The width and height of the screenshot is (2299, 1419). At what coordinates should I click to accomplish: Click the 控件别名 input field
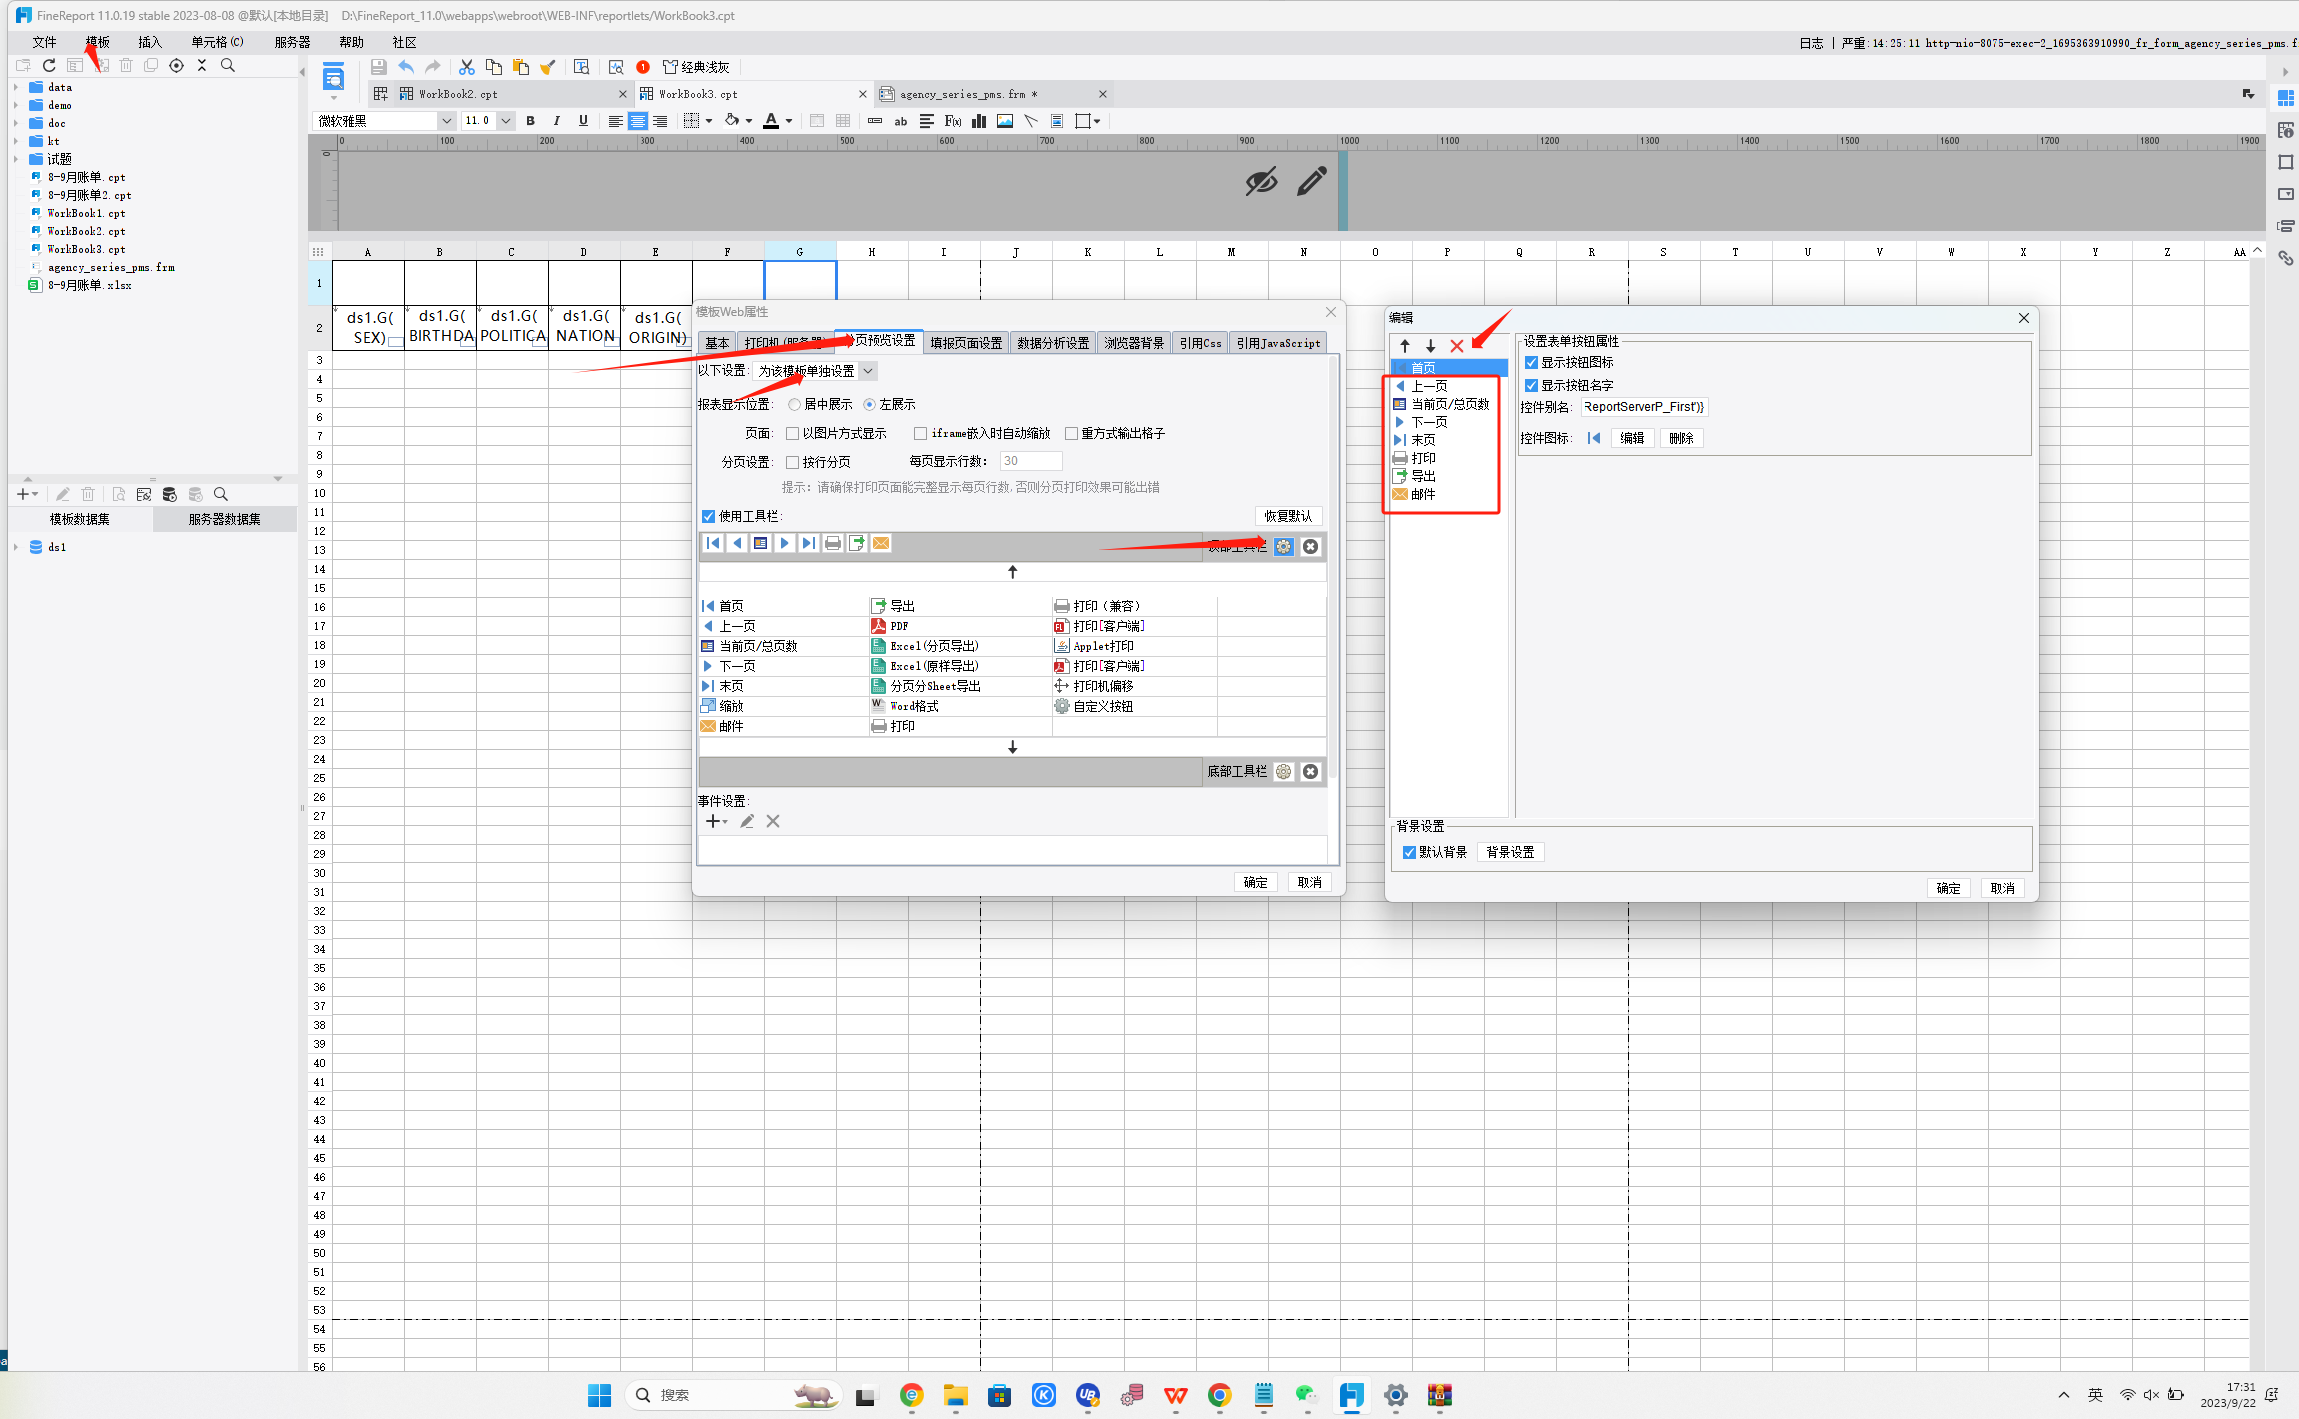pyautogui.click(x=1643, y=407)
